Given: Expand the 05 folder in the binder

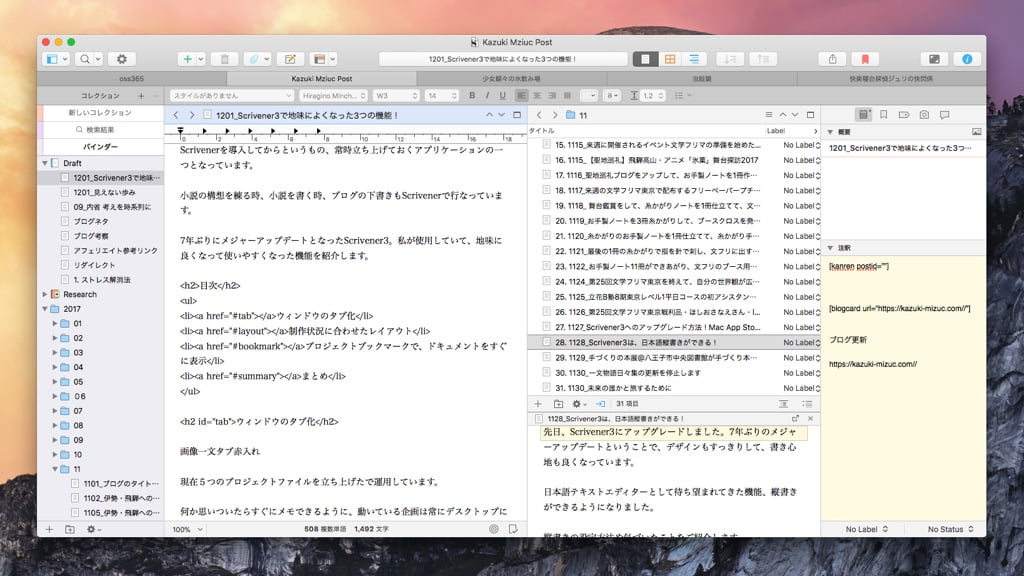Looking at the screenshot, I should (x=55, y=382).
